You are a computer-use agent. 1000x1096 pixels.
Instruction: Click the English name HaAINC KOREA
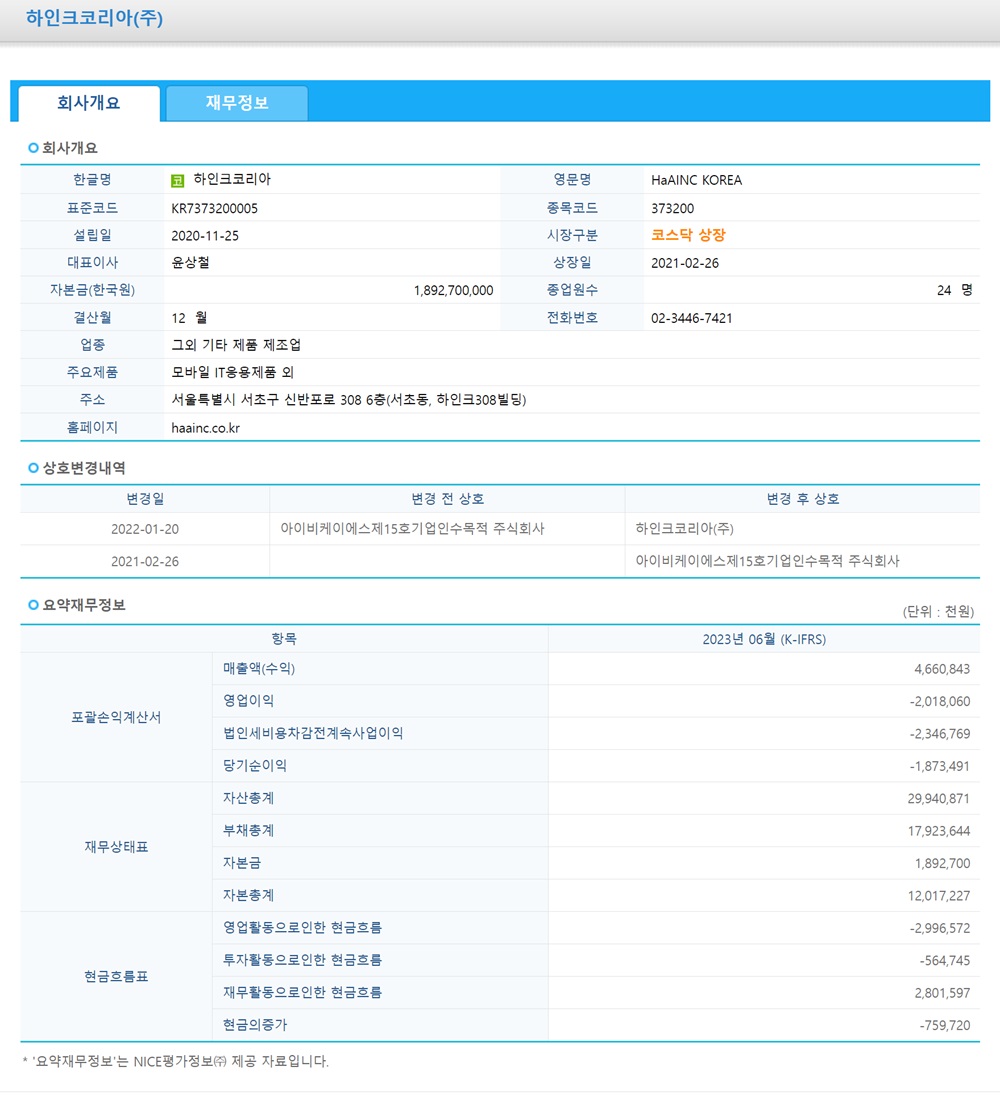pyautogui.click(x=697, y=180)
